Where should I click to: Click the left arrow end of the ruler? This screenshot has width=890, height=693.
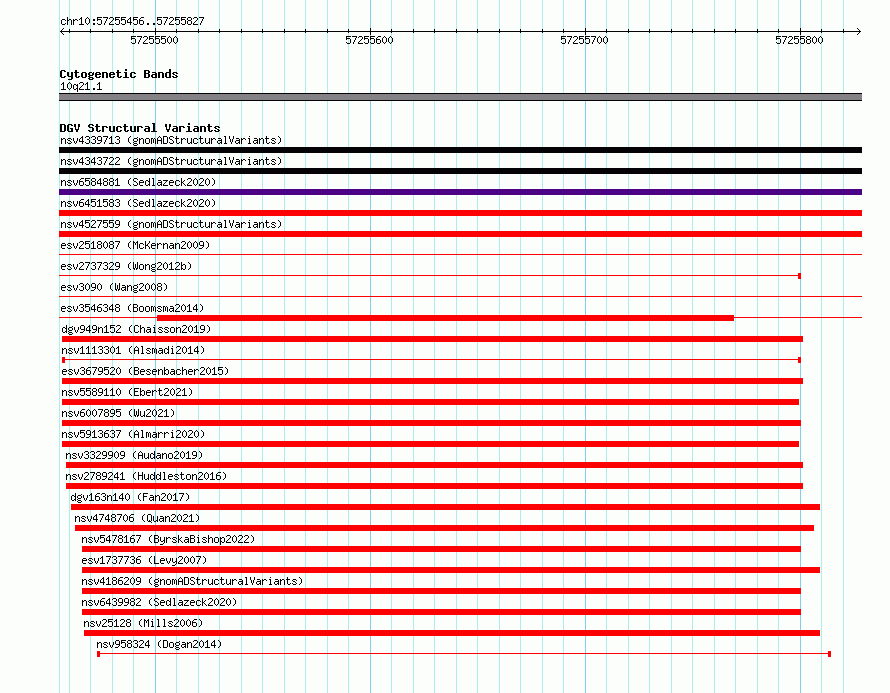[x=63, y=31]
